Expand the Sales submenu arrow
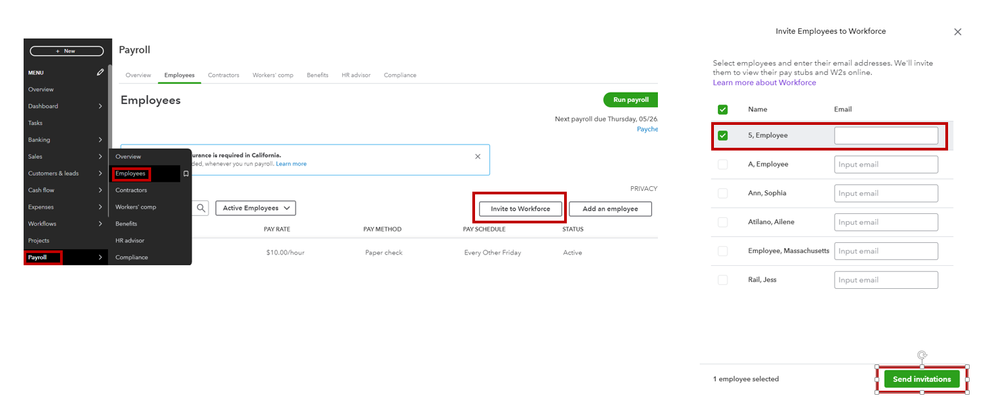This screenshot has width=998, height=411. pos(100,157)
